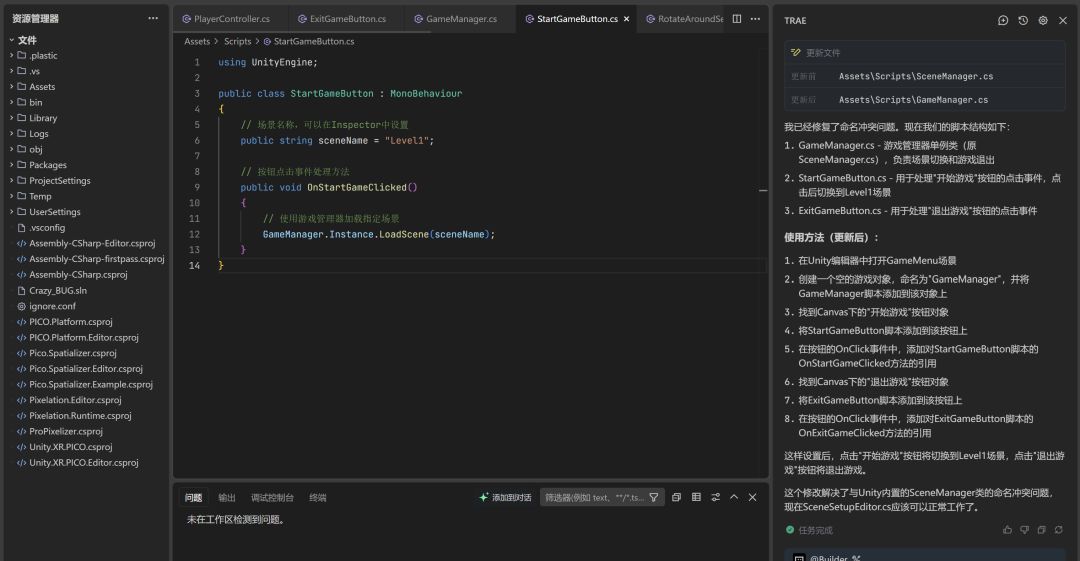Toggle table view in Problems panel
This screenshot has width=1080, height=561.
(x=696, y=497)
